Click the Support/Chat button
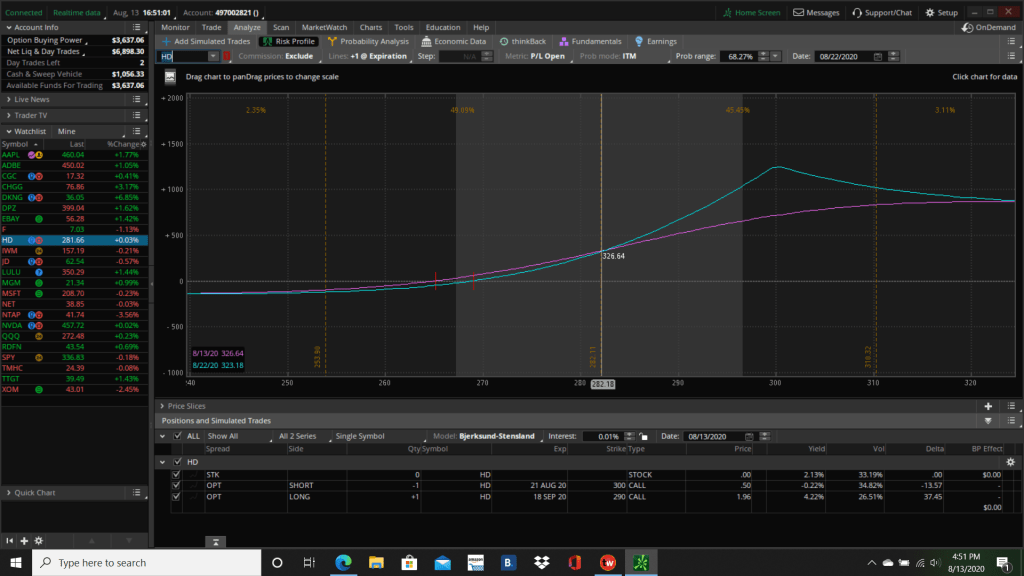Screen dimensions: 1024x576 click(x=882, y=13)
